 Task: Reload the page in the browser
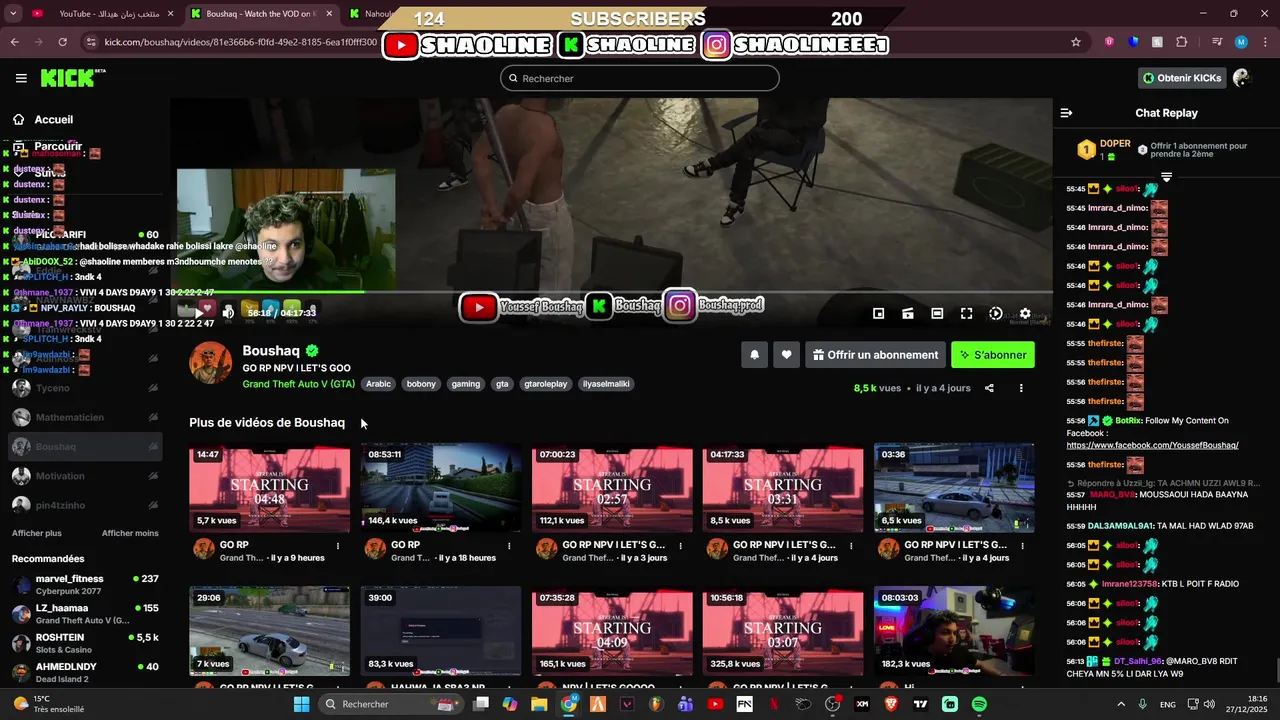coord(63,42)
